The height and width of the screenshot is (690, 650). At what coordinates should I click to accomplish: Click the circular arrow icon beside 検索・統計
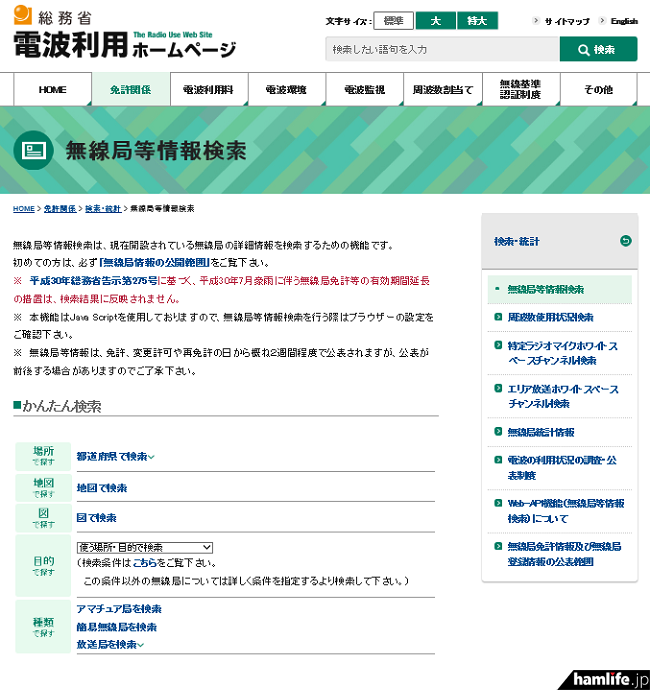coord(626,241)
